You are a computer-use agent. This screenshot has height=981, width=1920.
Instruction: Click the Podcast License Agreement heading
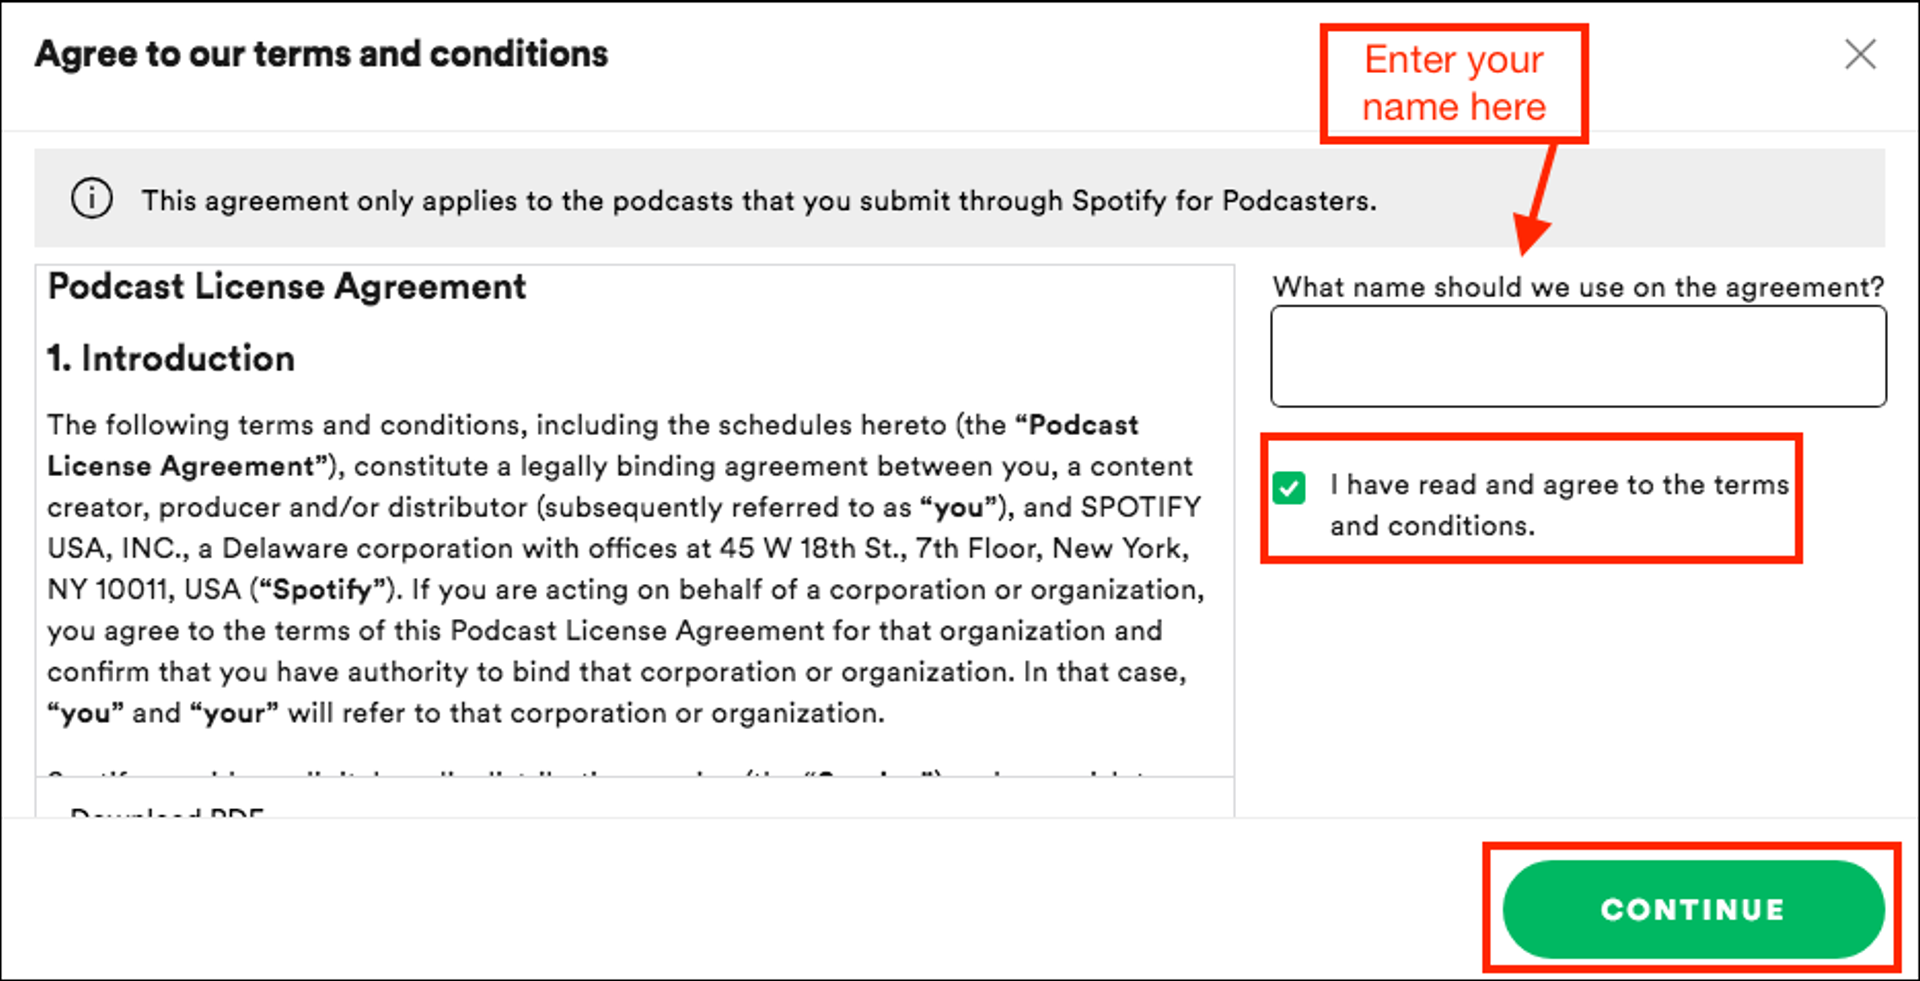[287, 287]
